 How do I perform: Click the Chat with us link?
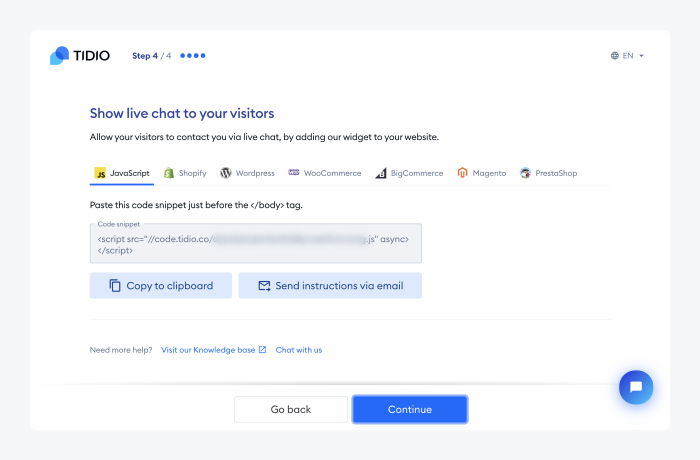[299, 350]
